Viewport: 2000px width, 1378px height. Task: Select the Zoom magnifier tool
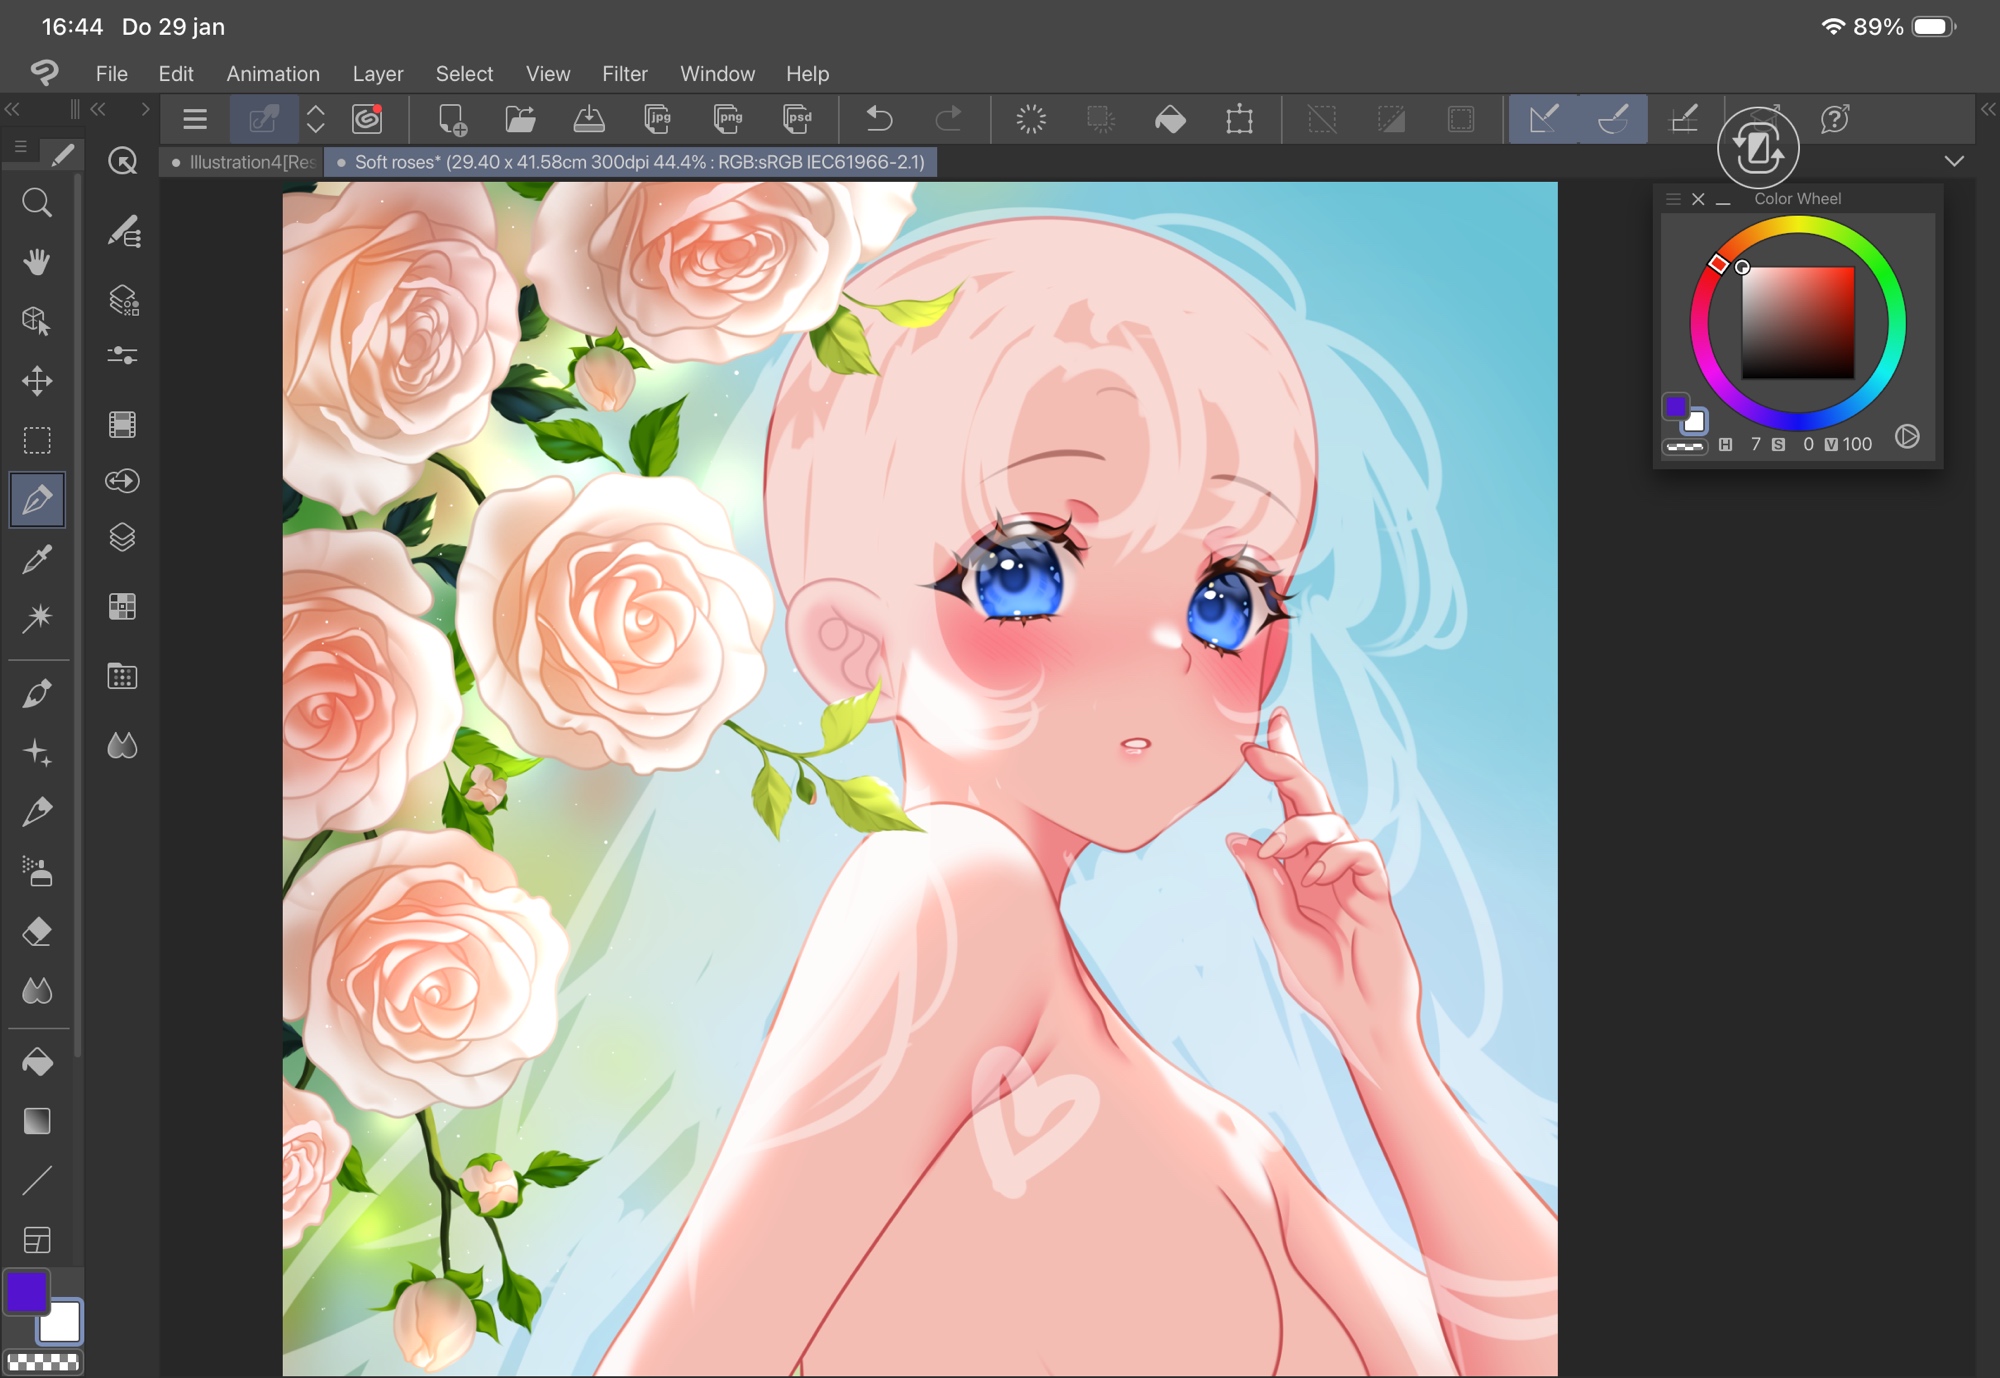37,203
